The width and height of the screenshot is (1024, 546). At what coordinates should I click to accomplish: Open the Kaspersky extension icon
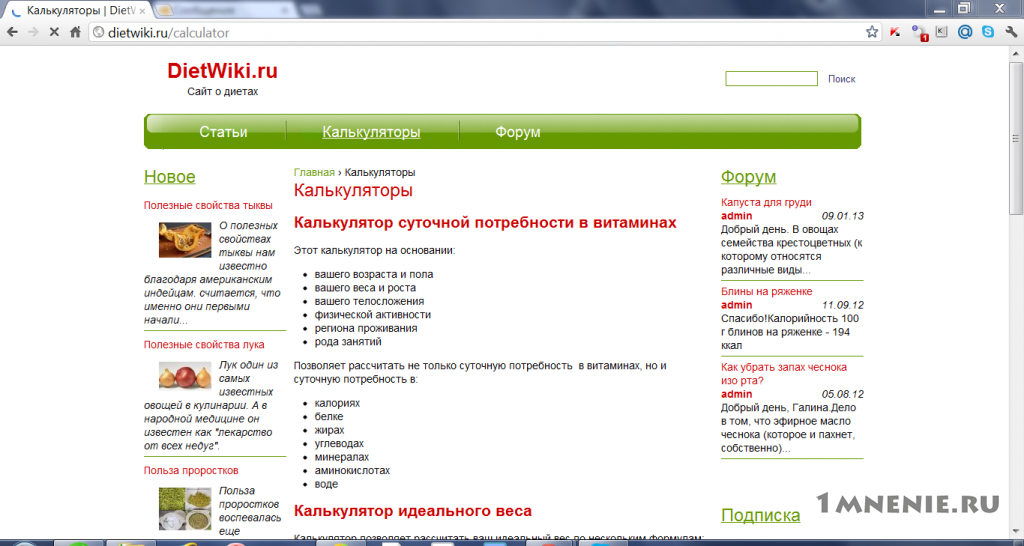(x=895, y=32)
